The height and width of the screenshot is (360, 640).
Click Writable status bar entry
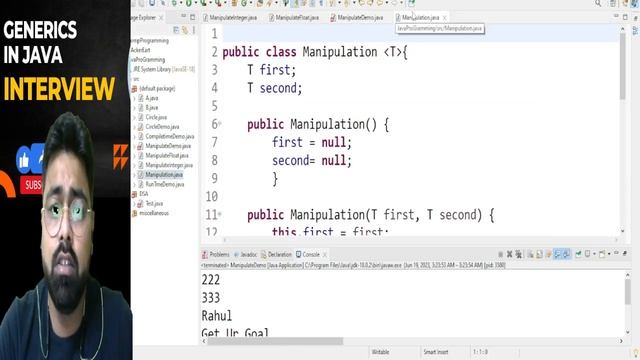pos(380,352)
